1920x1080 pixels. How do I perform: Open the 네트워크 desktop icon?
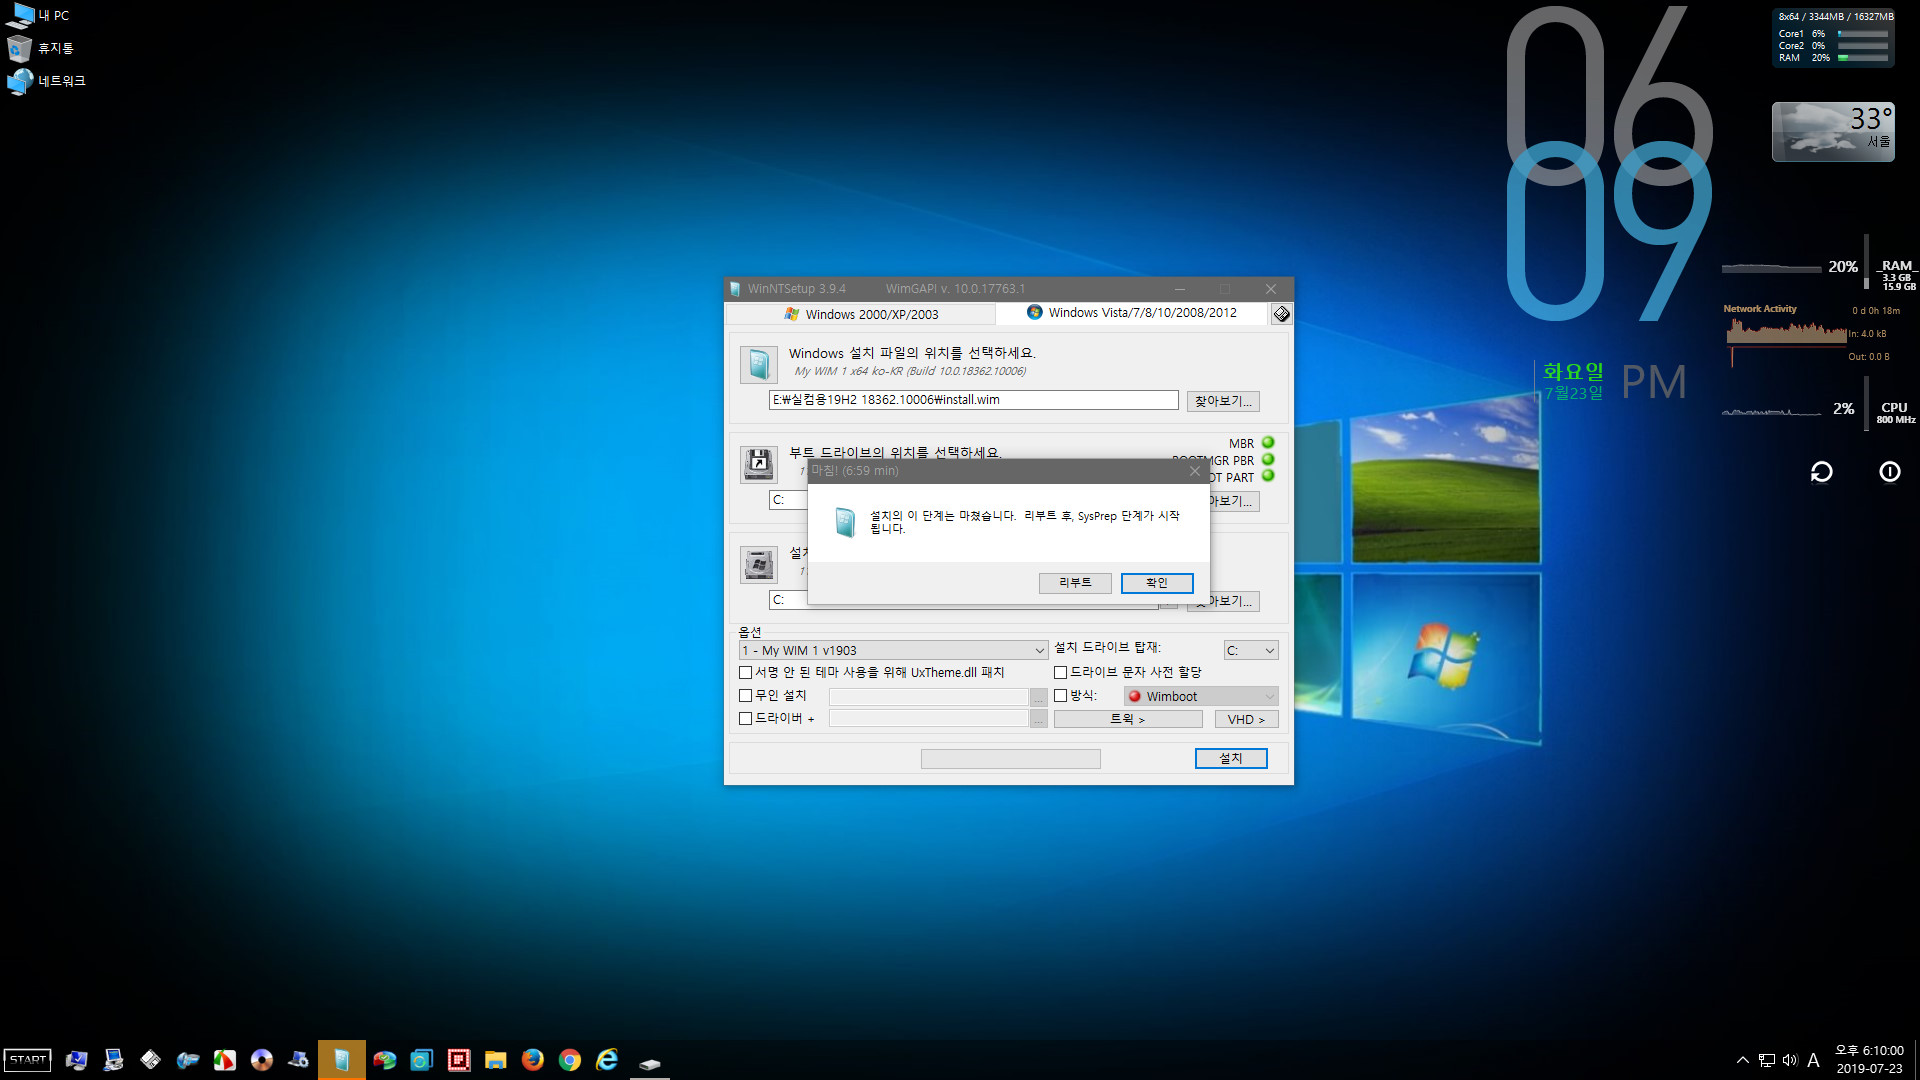tap(46, 81)
